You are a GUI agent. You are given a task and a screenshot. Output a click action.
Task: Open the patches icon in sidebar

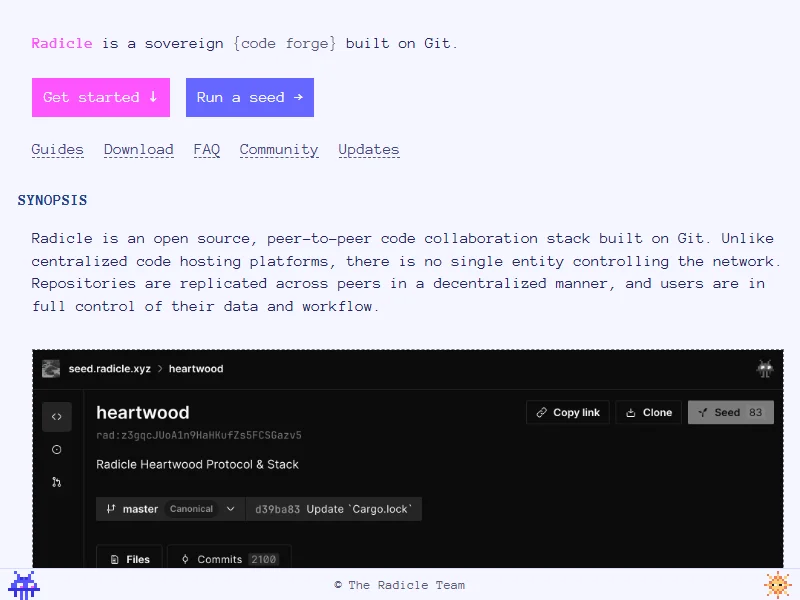click(56, 482)
